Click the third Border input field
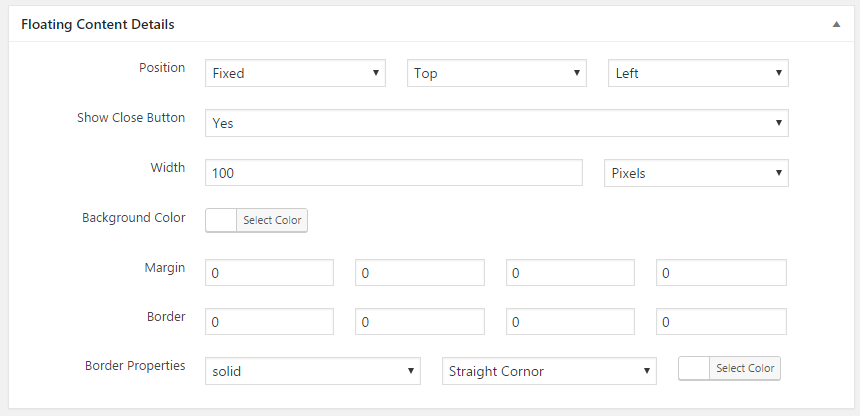860x416 pixels. click(570, 322)
